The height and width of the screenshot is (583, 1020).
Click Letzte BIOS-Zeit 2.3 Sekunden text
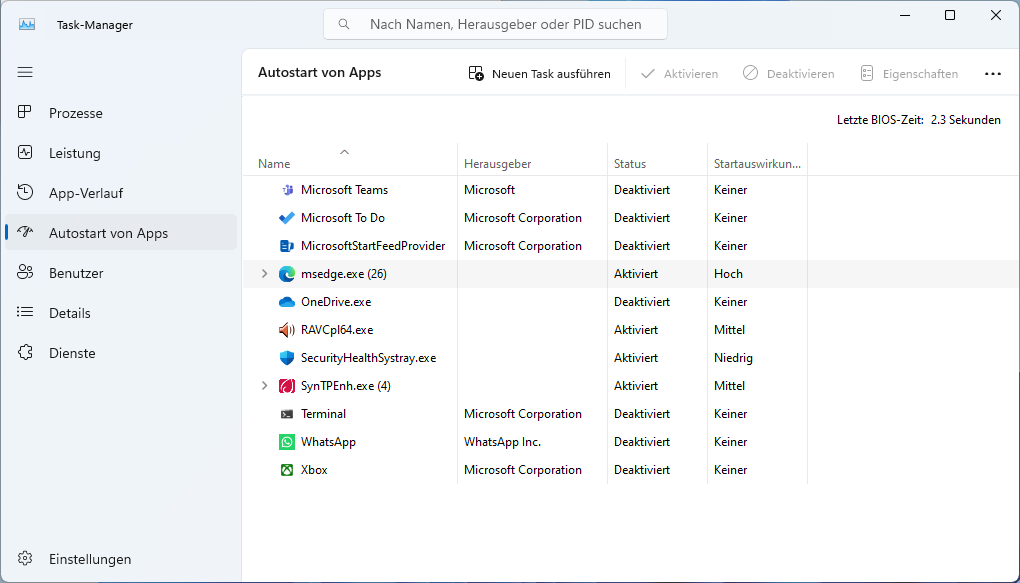click(x=919, y=120)
